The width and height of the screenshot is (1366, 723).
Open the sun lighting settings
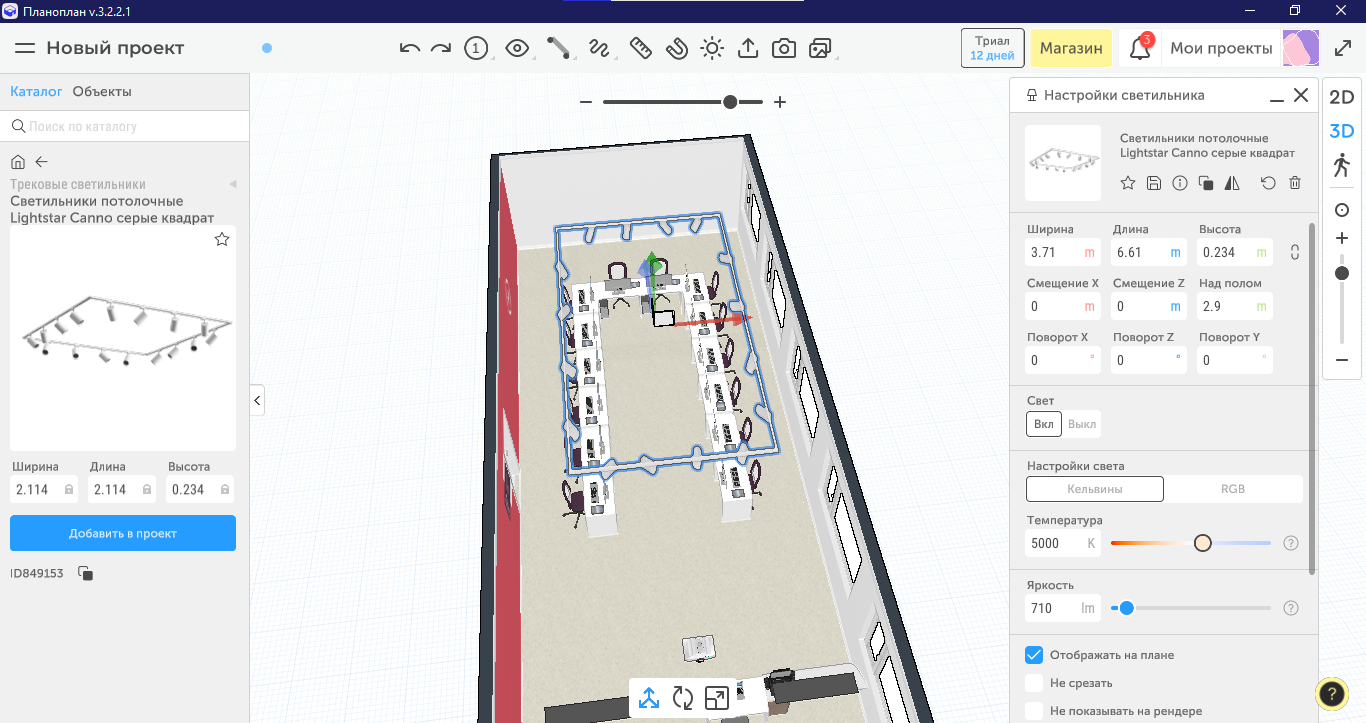[x=712, y=48]
